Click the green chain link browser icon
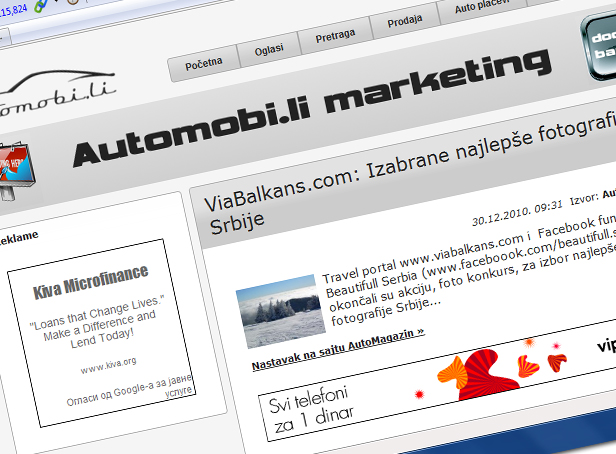 pyautogui.click(x=41, y=5)
